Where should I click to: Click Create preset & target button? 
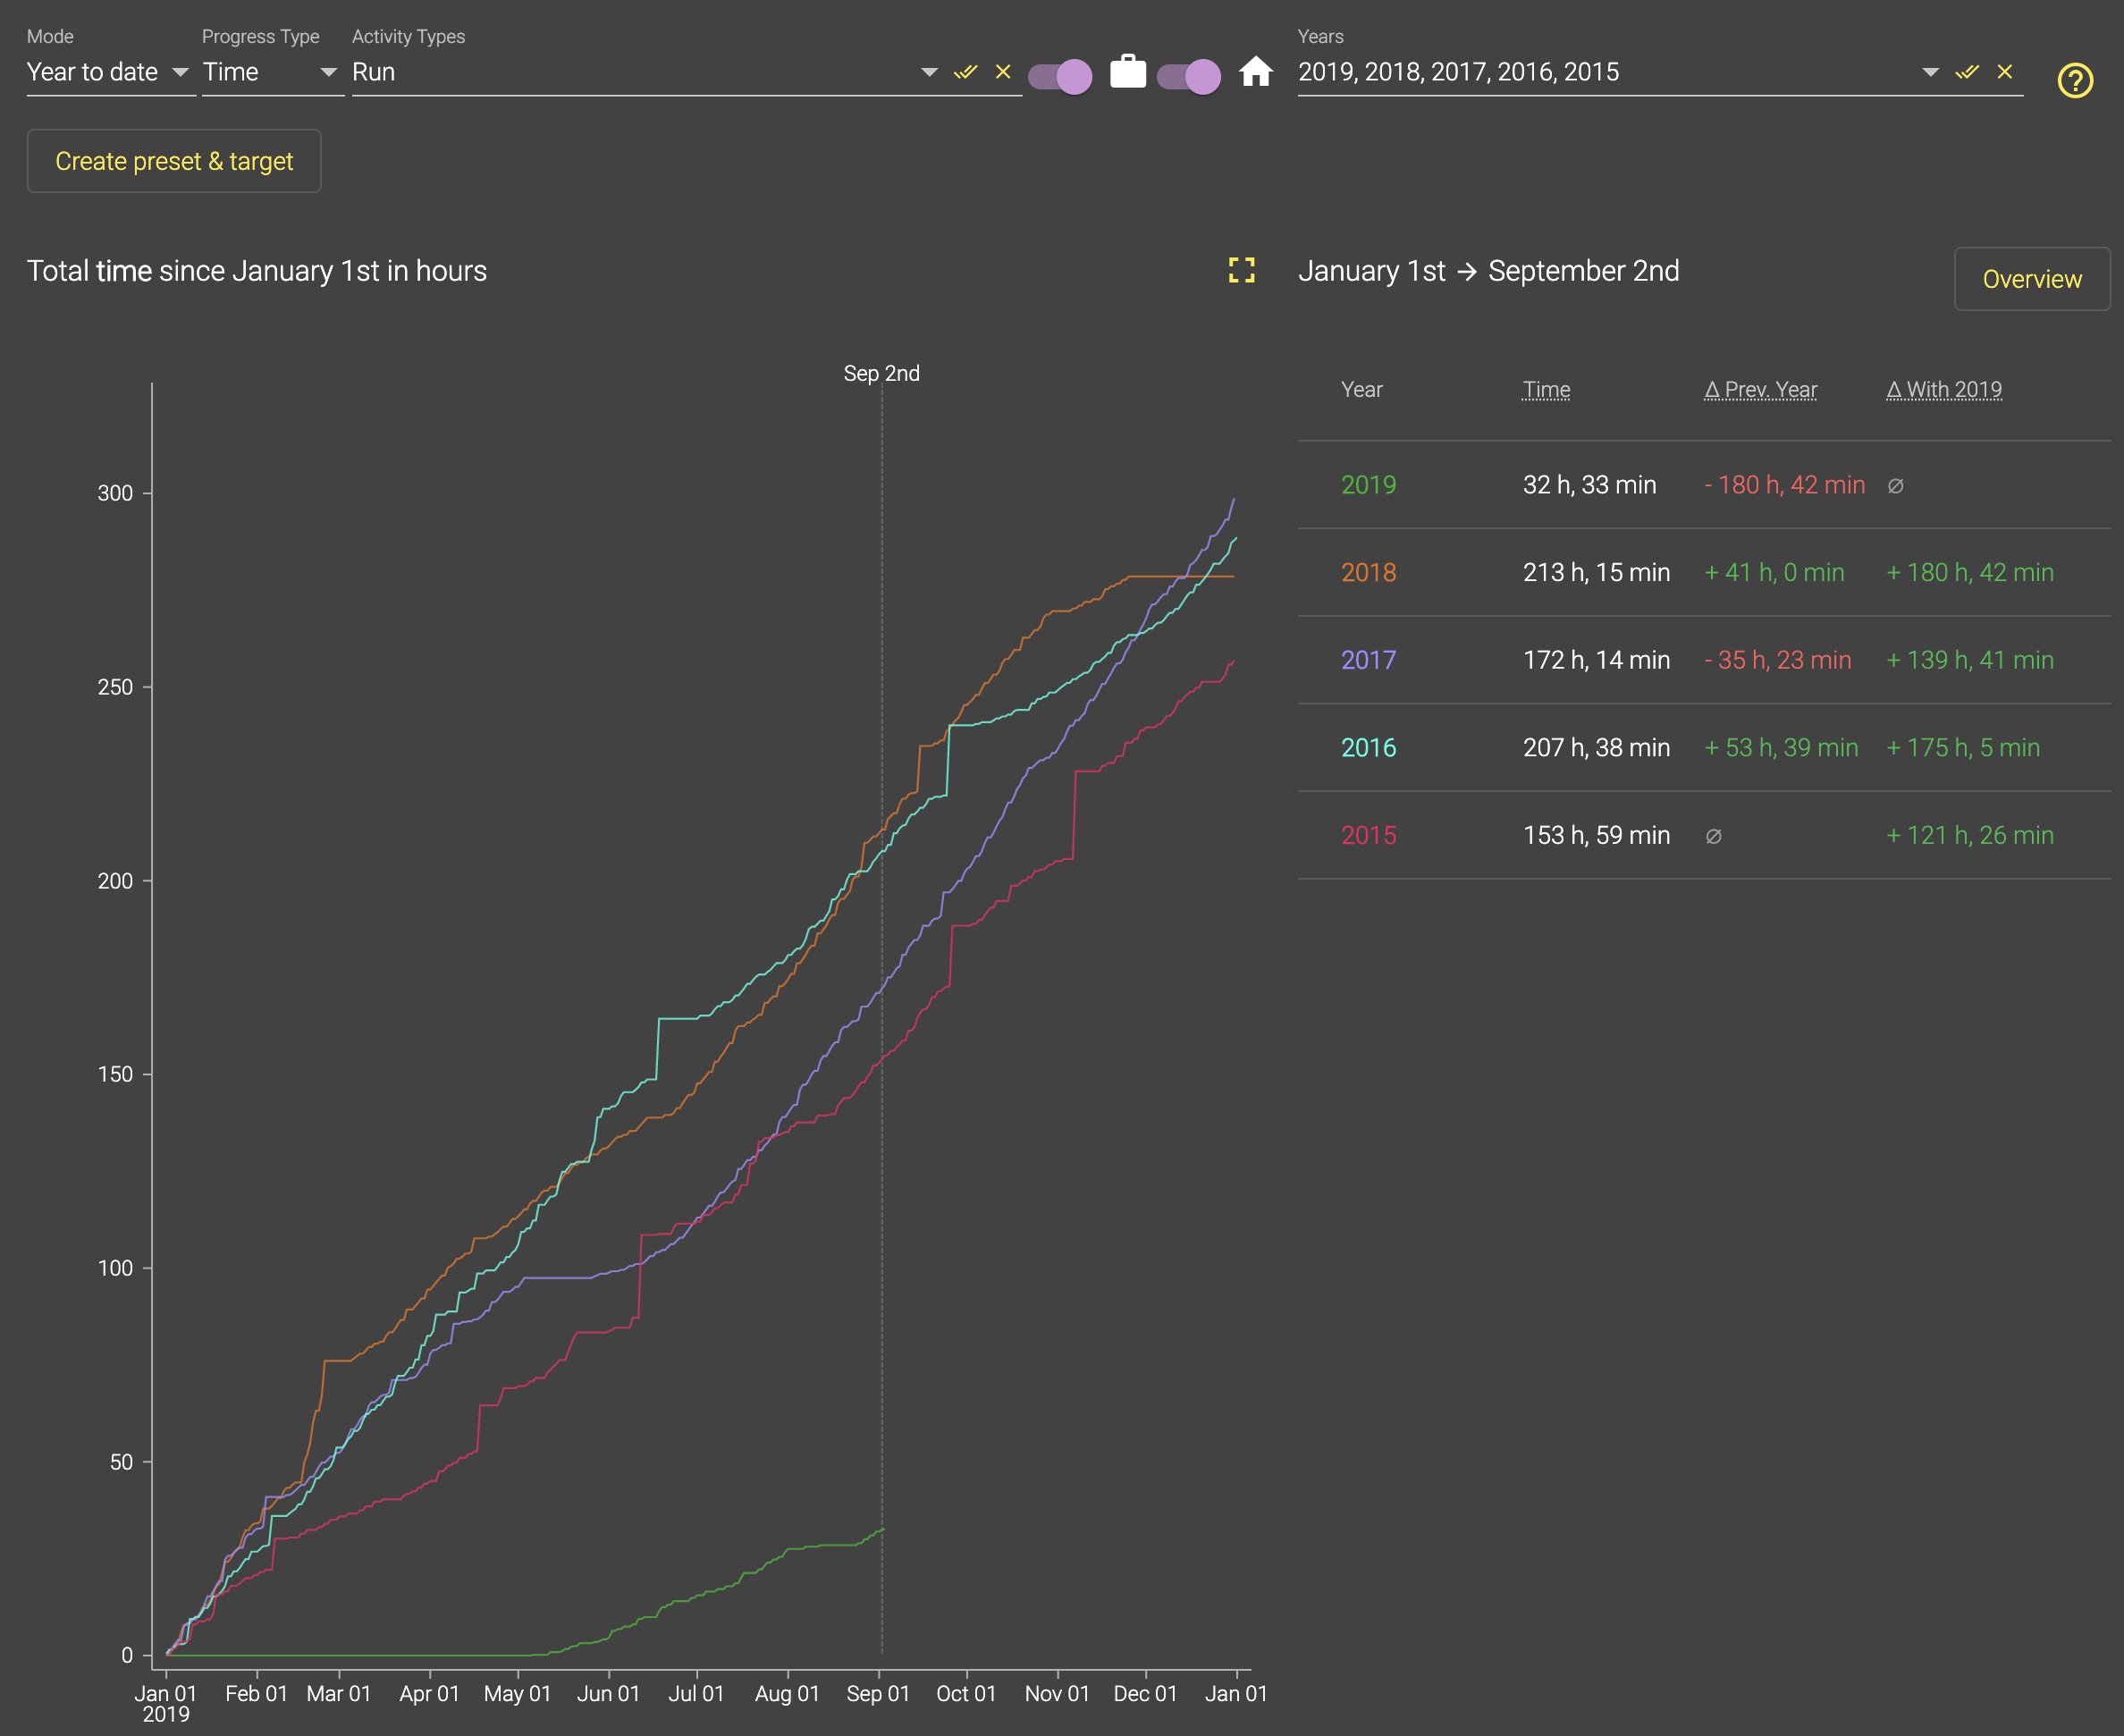pyautogui.click(x=174, y=161)
